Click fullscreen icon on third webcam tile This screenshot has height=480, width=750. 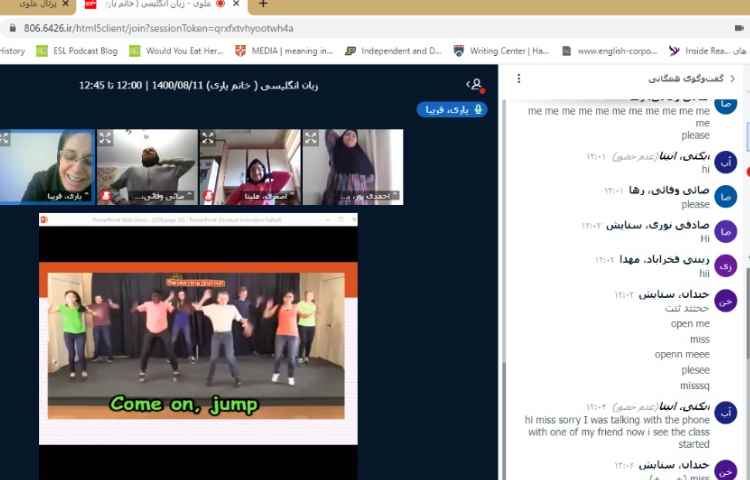pos(208,138)
